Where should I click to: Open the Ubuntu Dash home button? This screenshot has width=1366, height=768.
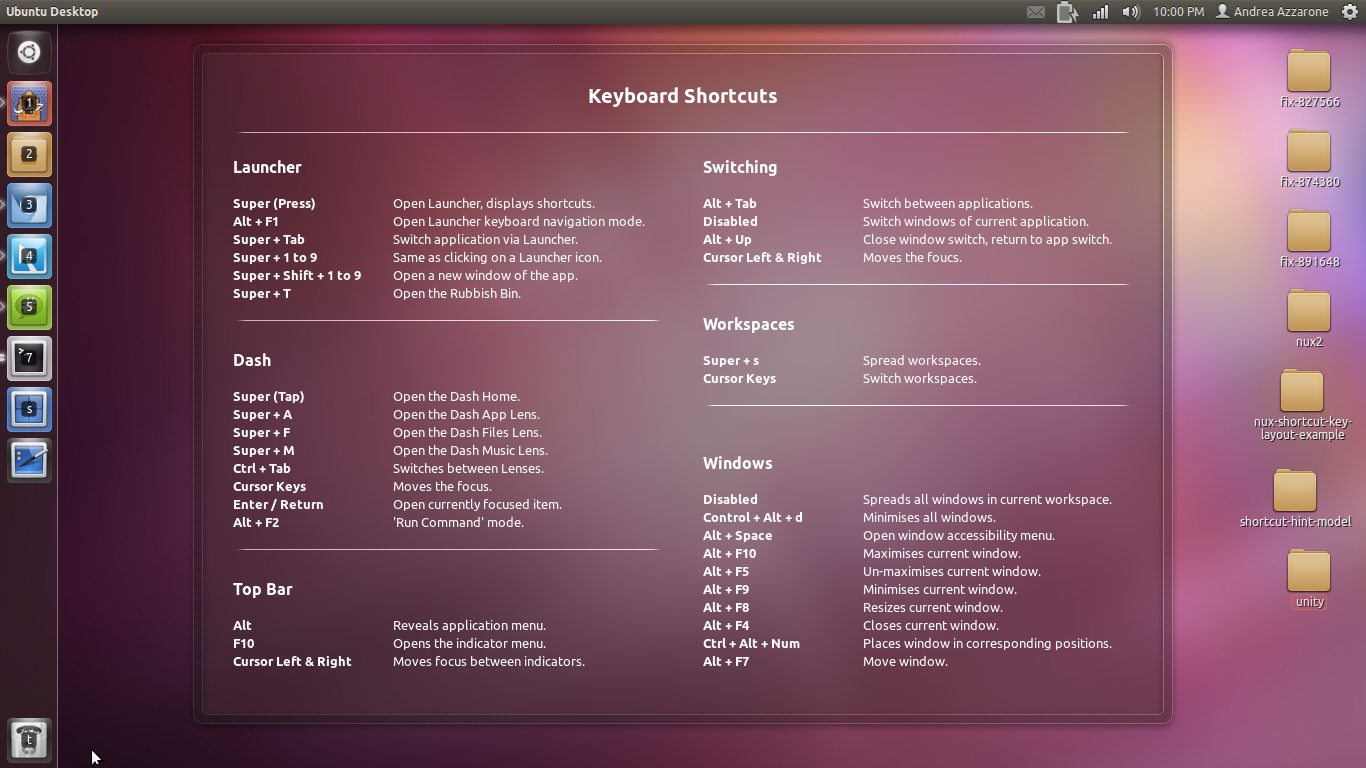click(x=28, y=52)
